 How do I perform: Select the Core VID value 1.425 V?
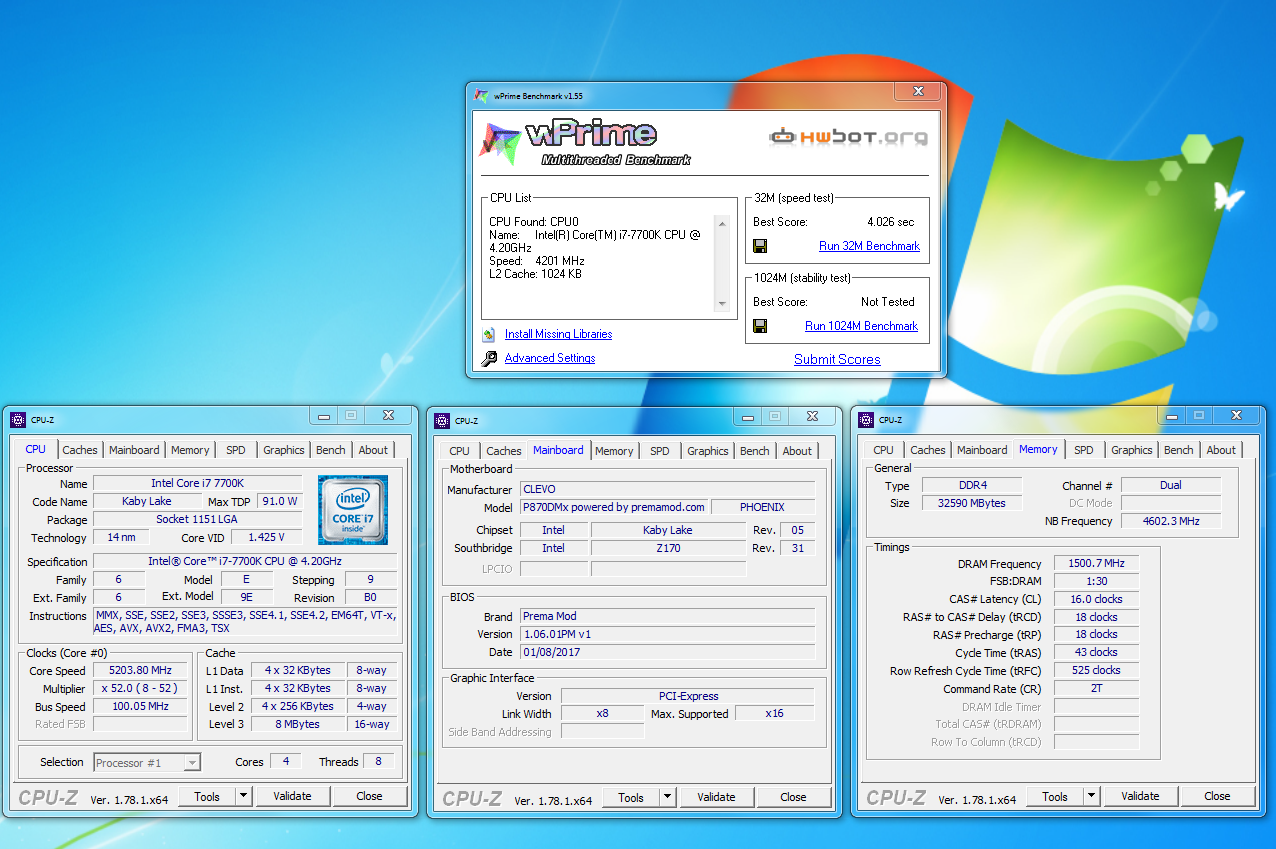pos(266,537)
